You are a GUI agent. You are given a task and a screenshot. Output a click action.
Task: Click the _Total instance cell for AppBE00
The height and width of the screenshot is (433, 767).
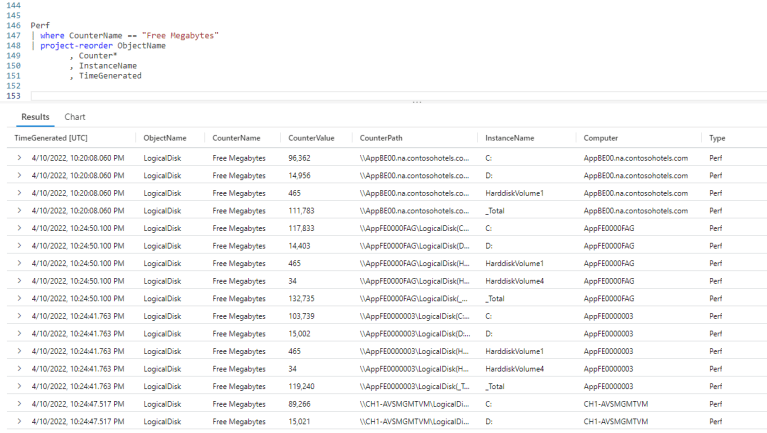[x=495, y=210]
